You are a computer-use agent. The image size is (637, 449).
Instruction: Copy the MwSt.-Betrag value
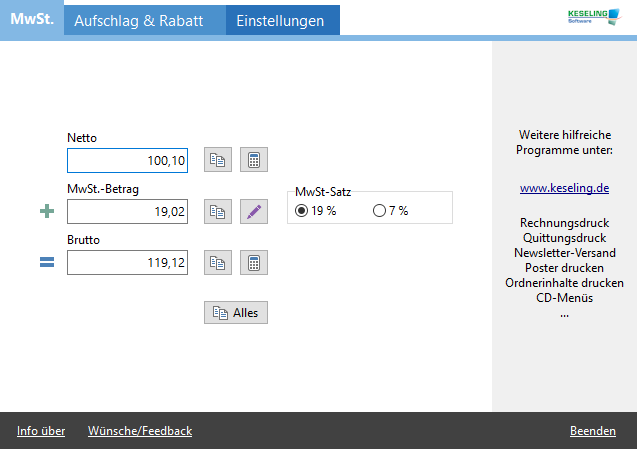(218, 211)
